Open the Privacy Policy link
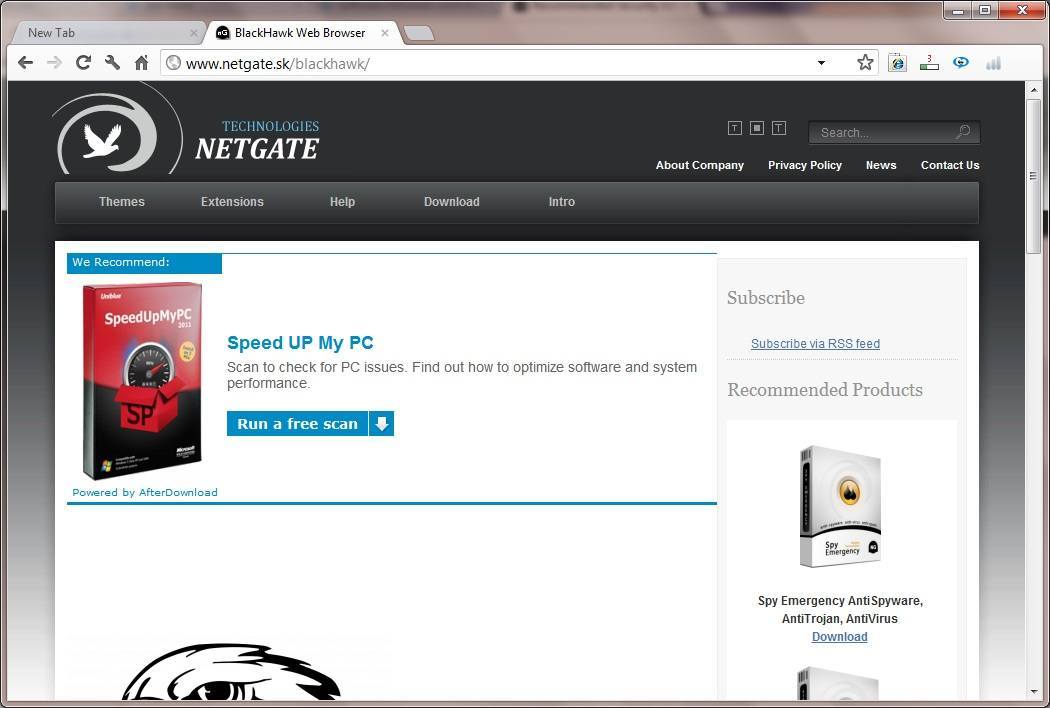 coord(805,165)
